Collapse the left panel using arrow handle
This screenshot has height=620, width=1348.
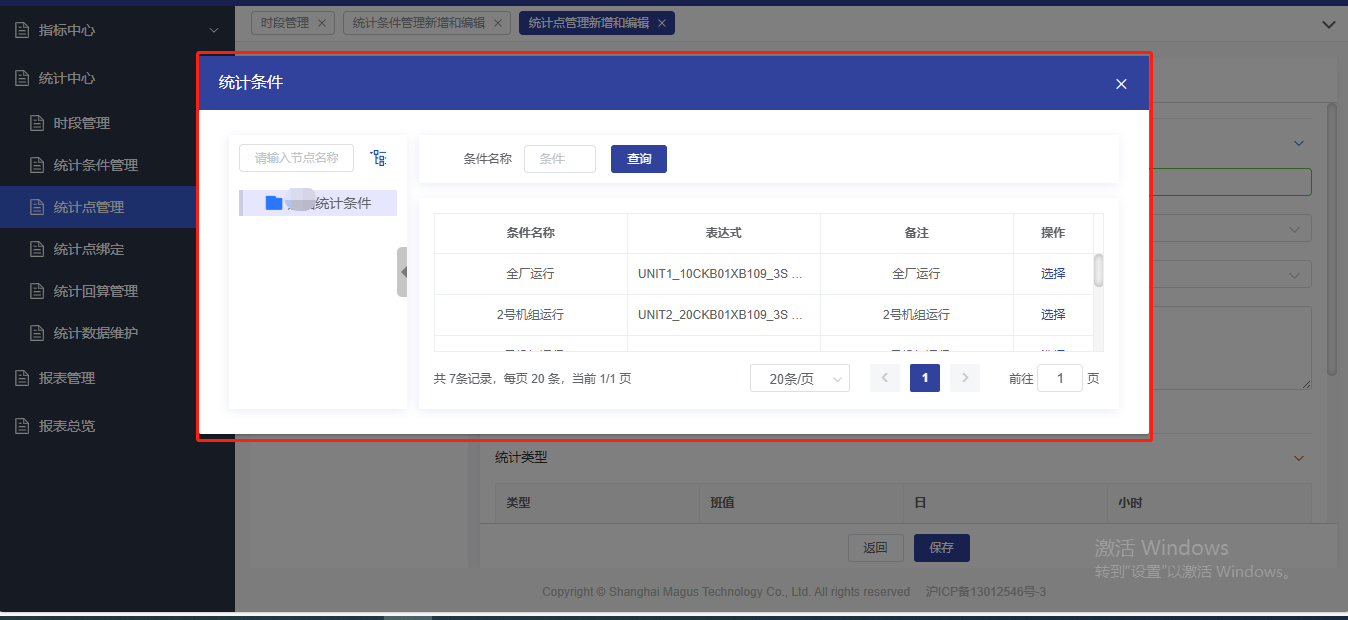point(402,272)
